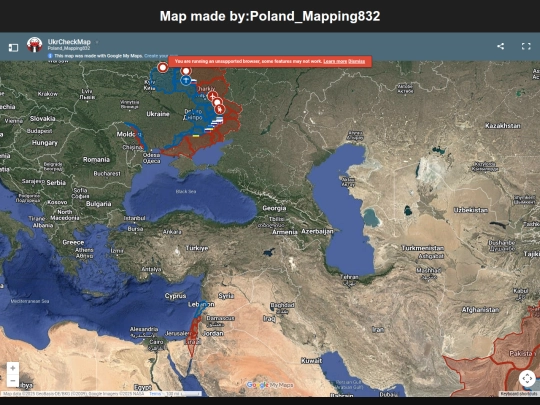Click the 'Georgia' country label
The height and width of the screenshot is (405, 540).
pyautogui.click(x=274, y=208)
